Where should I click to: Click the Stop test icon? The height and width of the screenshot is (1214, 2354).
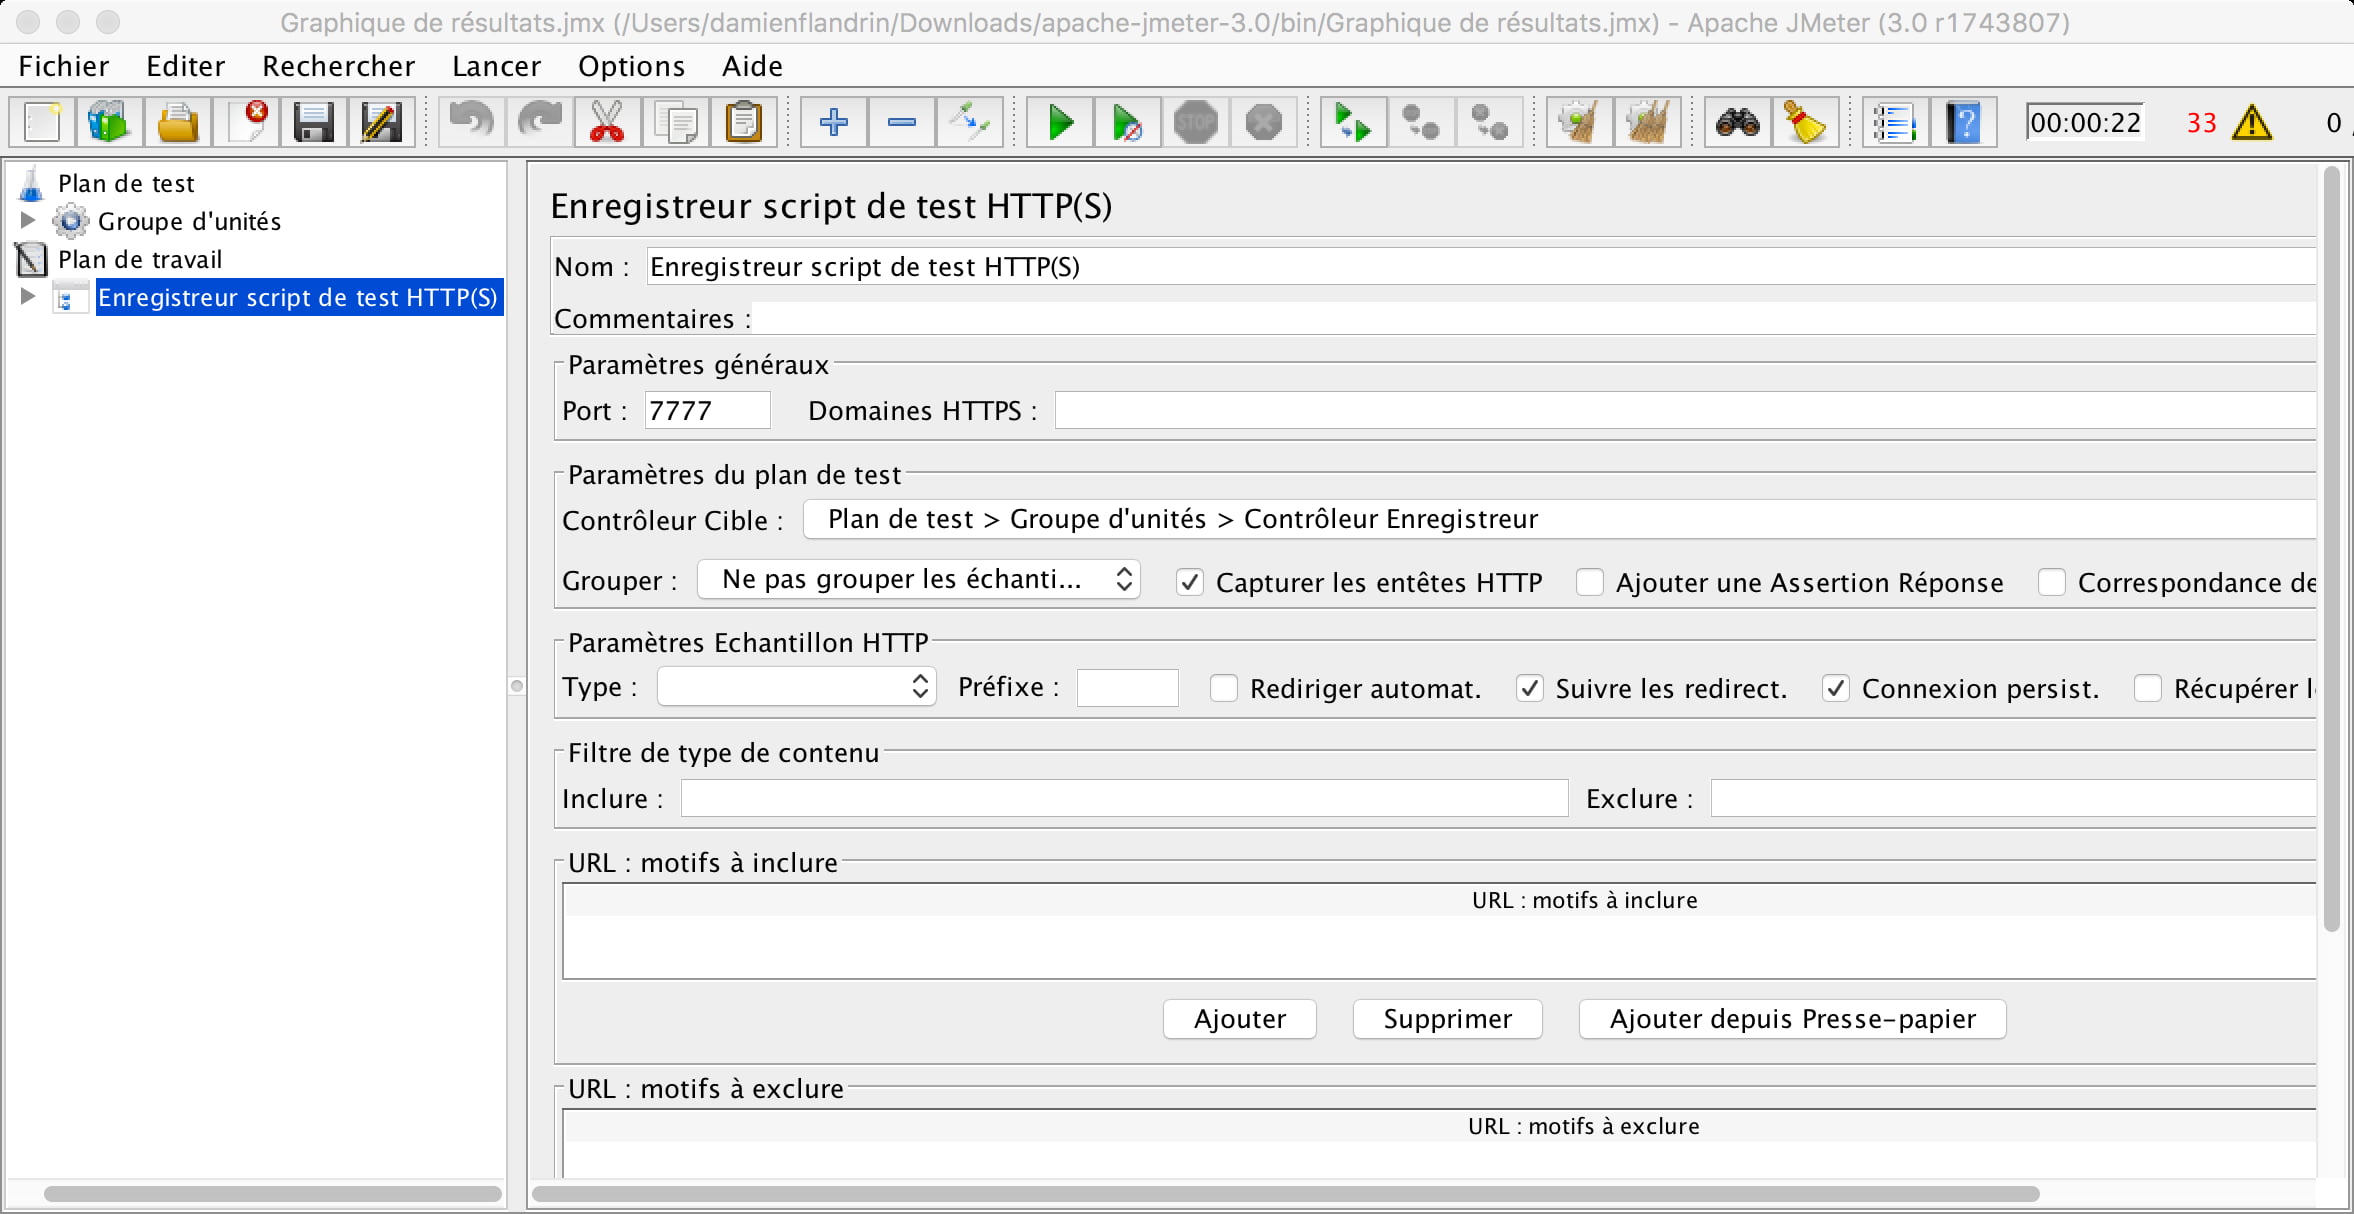click(1195, 123)
